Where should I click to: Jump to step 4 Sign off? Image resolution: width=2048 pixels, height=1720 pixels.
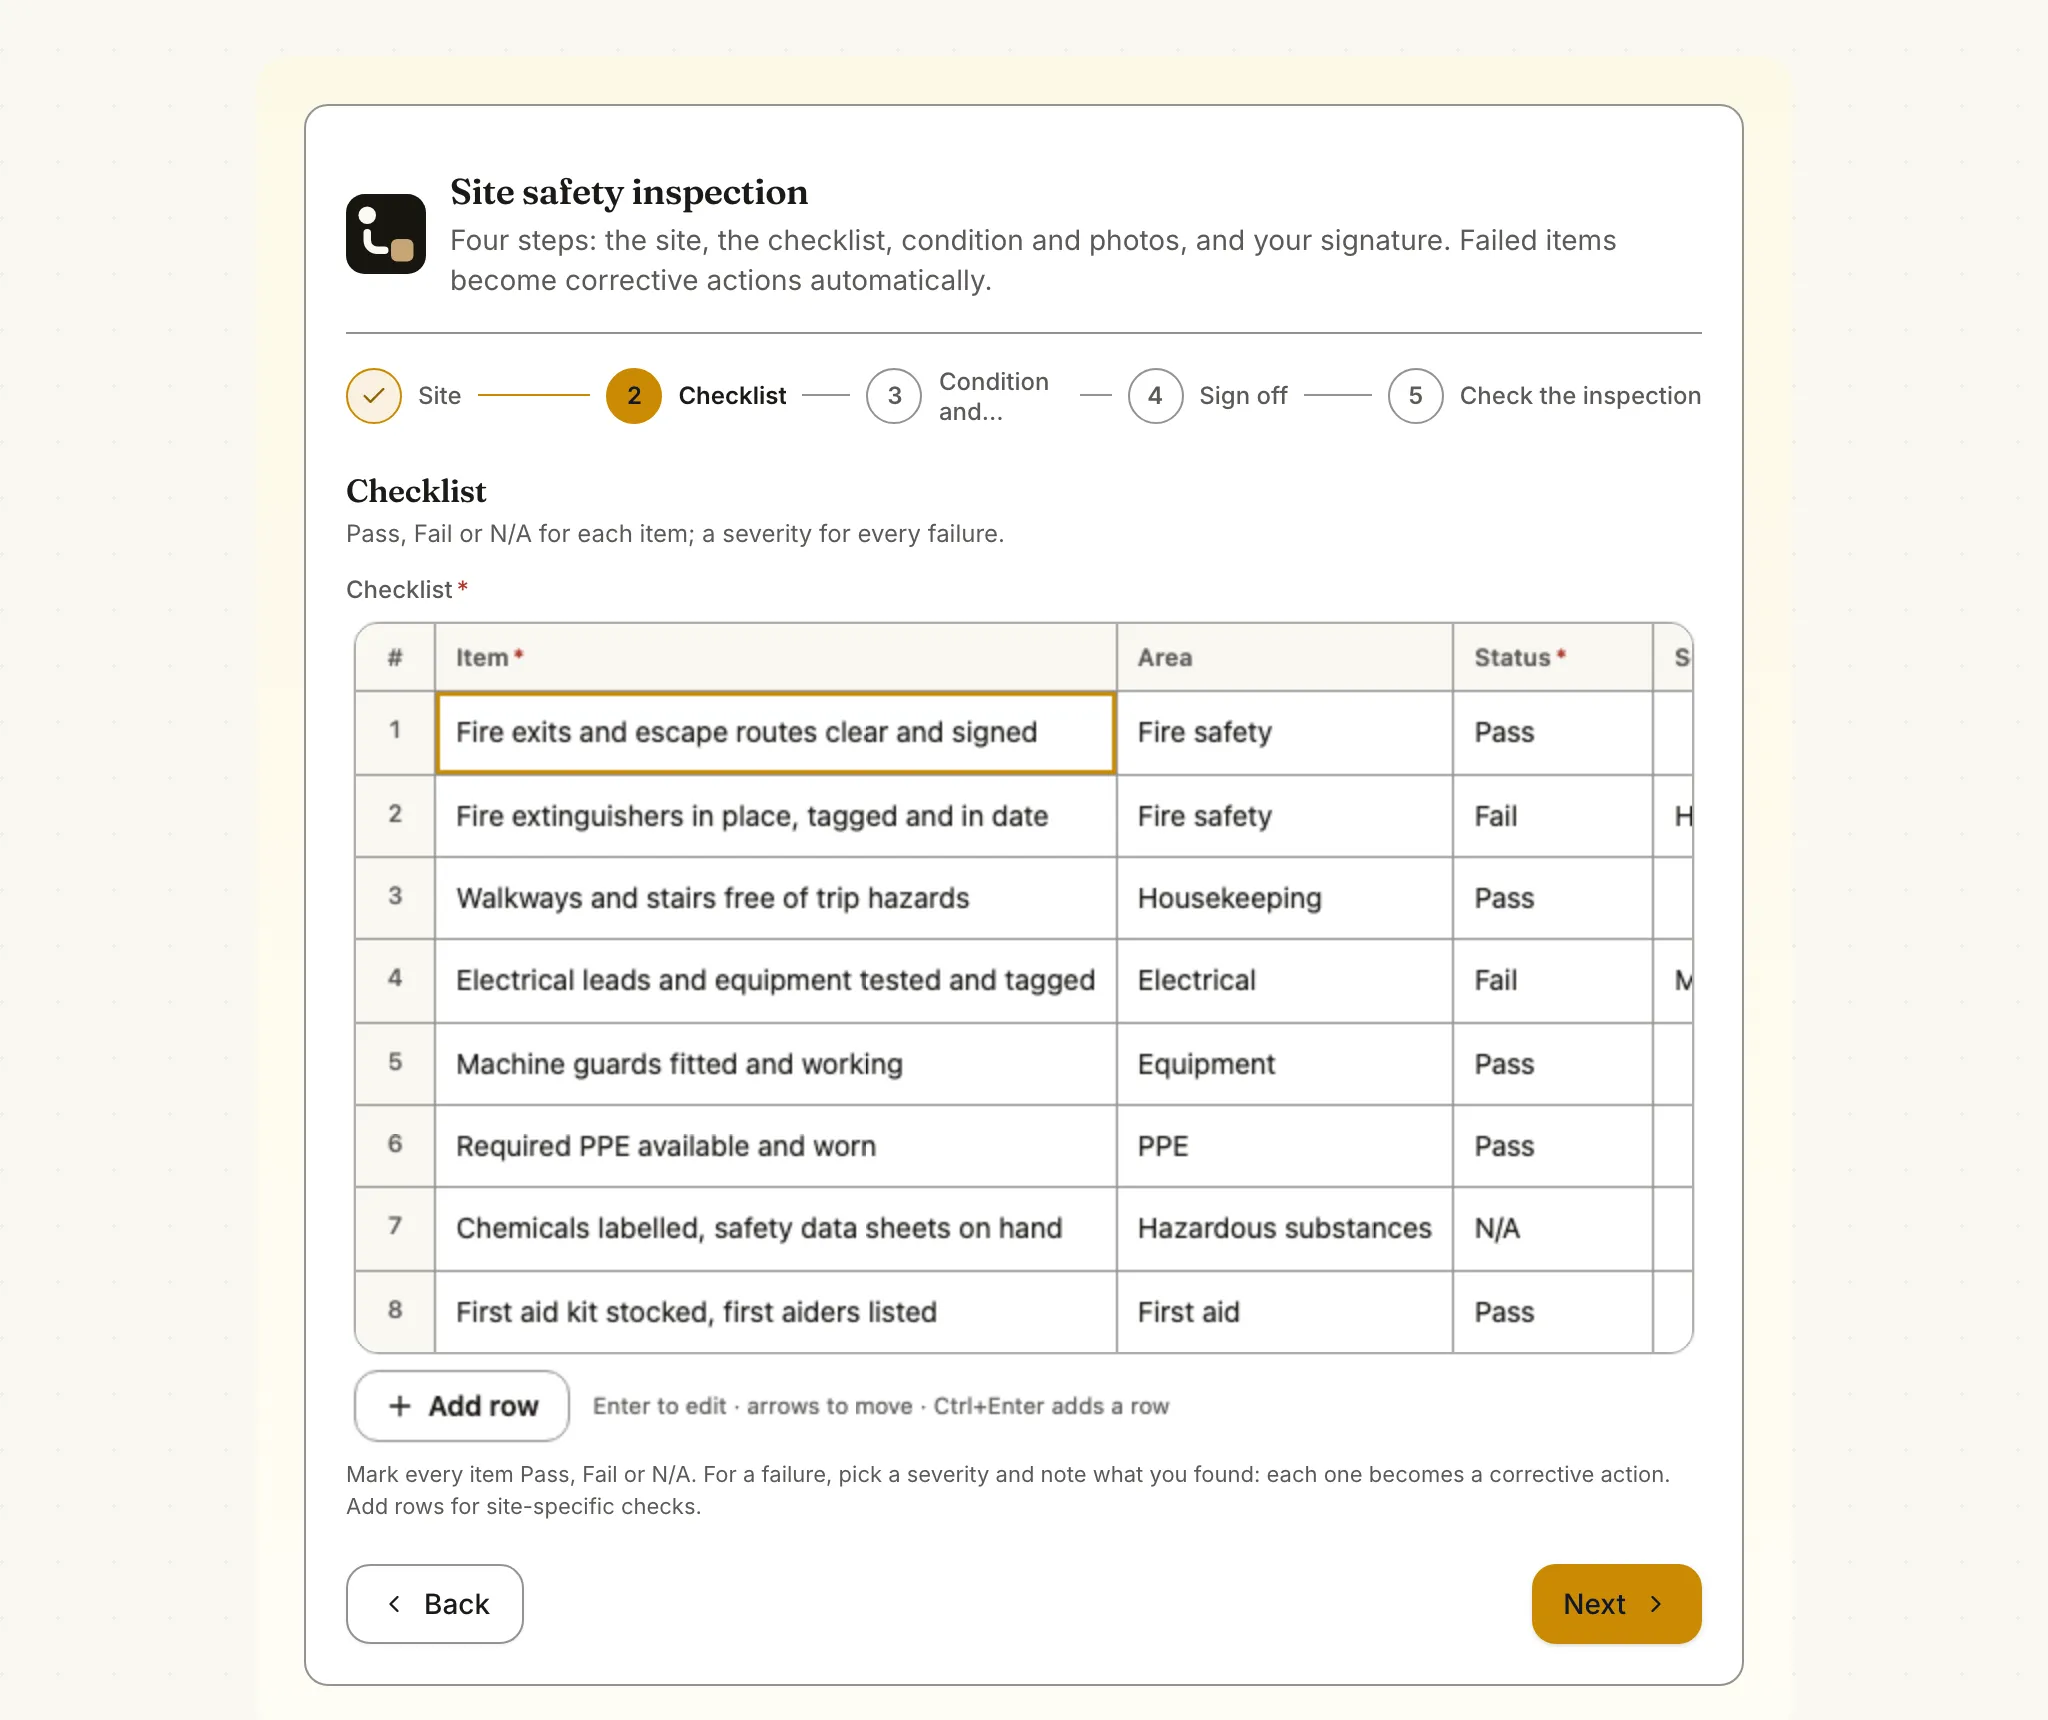pos(1207,396)
